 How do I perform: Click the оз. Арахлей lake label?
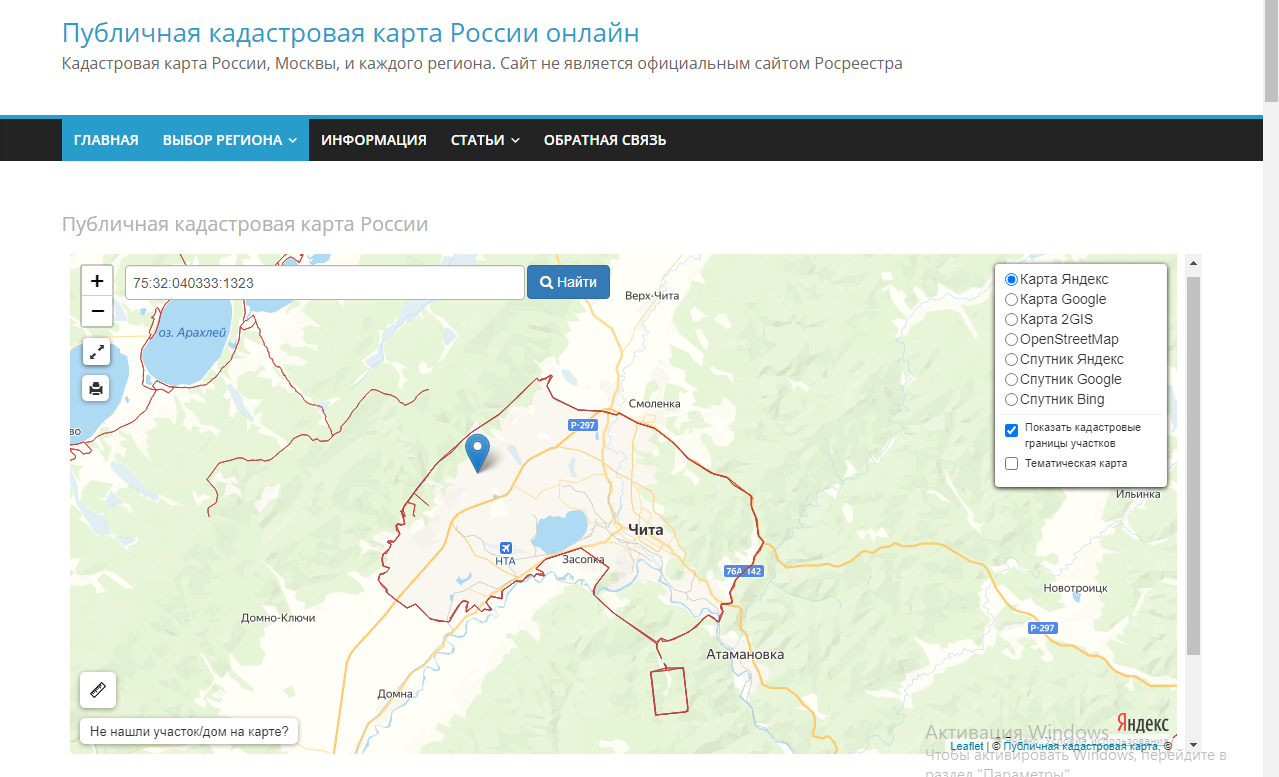(x=193, y=333)
